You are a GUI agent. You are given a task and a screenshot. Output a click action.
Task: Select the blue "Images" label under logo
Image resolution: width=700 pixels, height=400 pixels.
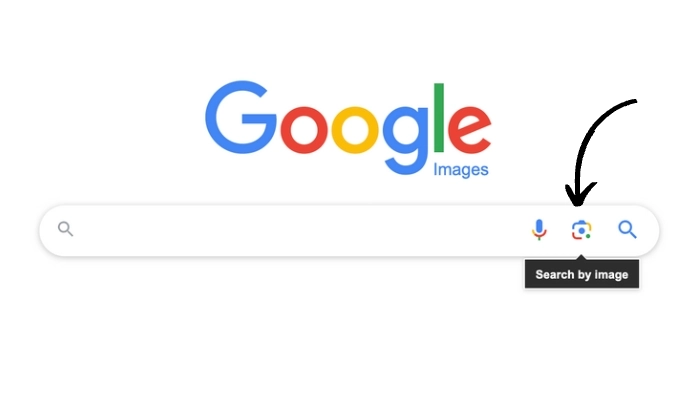tap(461, 170)
